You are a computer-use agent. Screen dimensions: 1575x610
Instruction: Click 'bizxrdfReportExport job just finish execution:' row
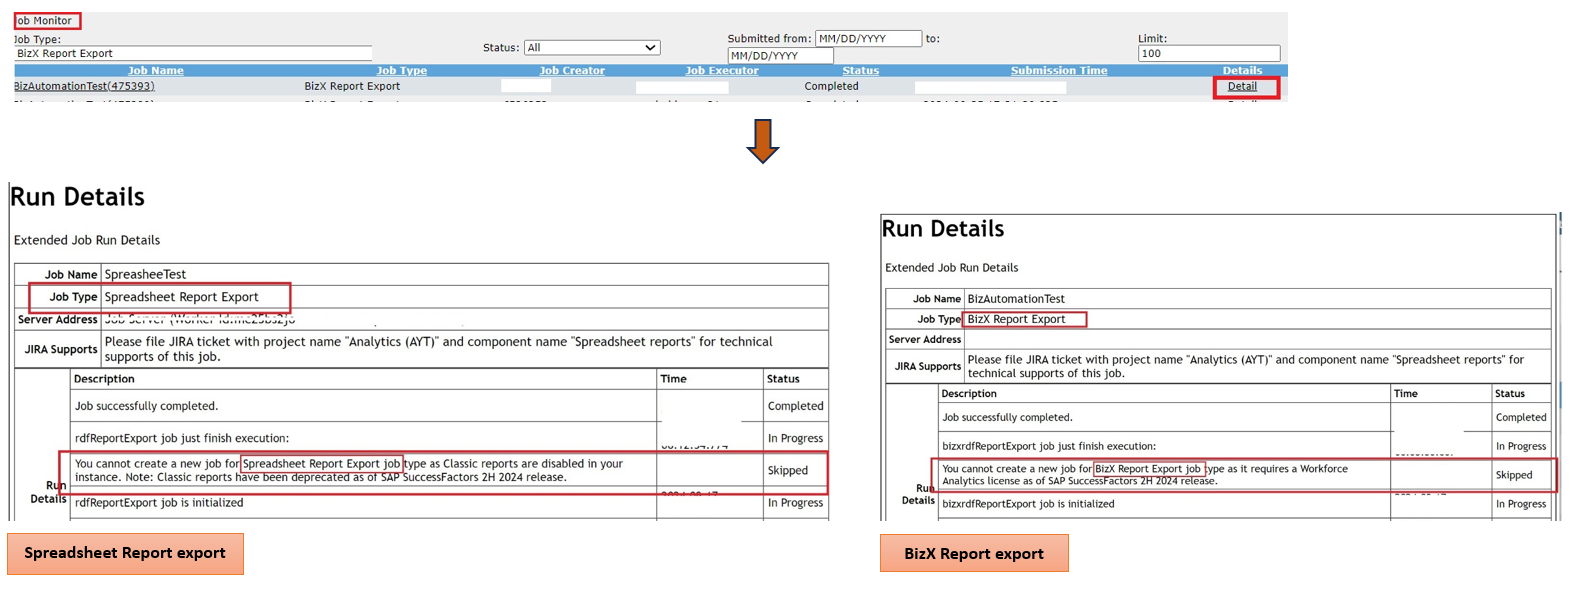(1049, 446)
